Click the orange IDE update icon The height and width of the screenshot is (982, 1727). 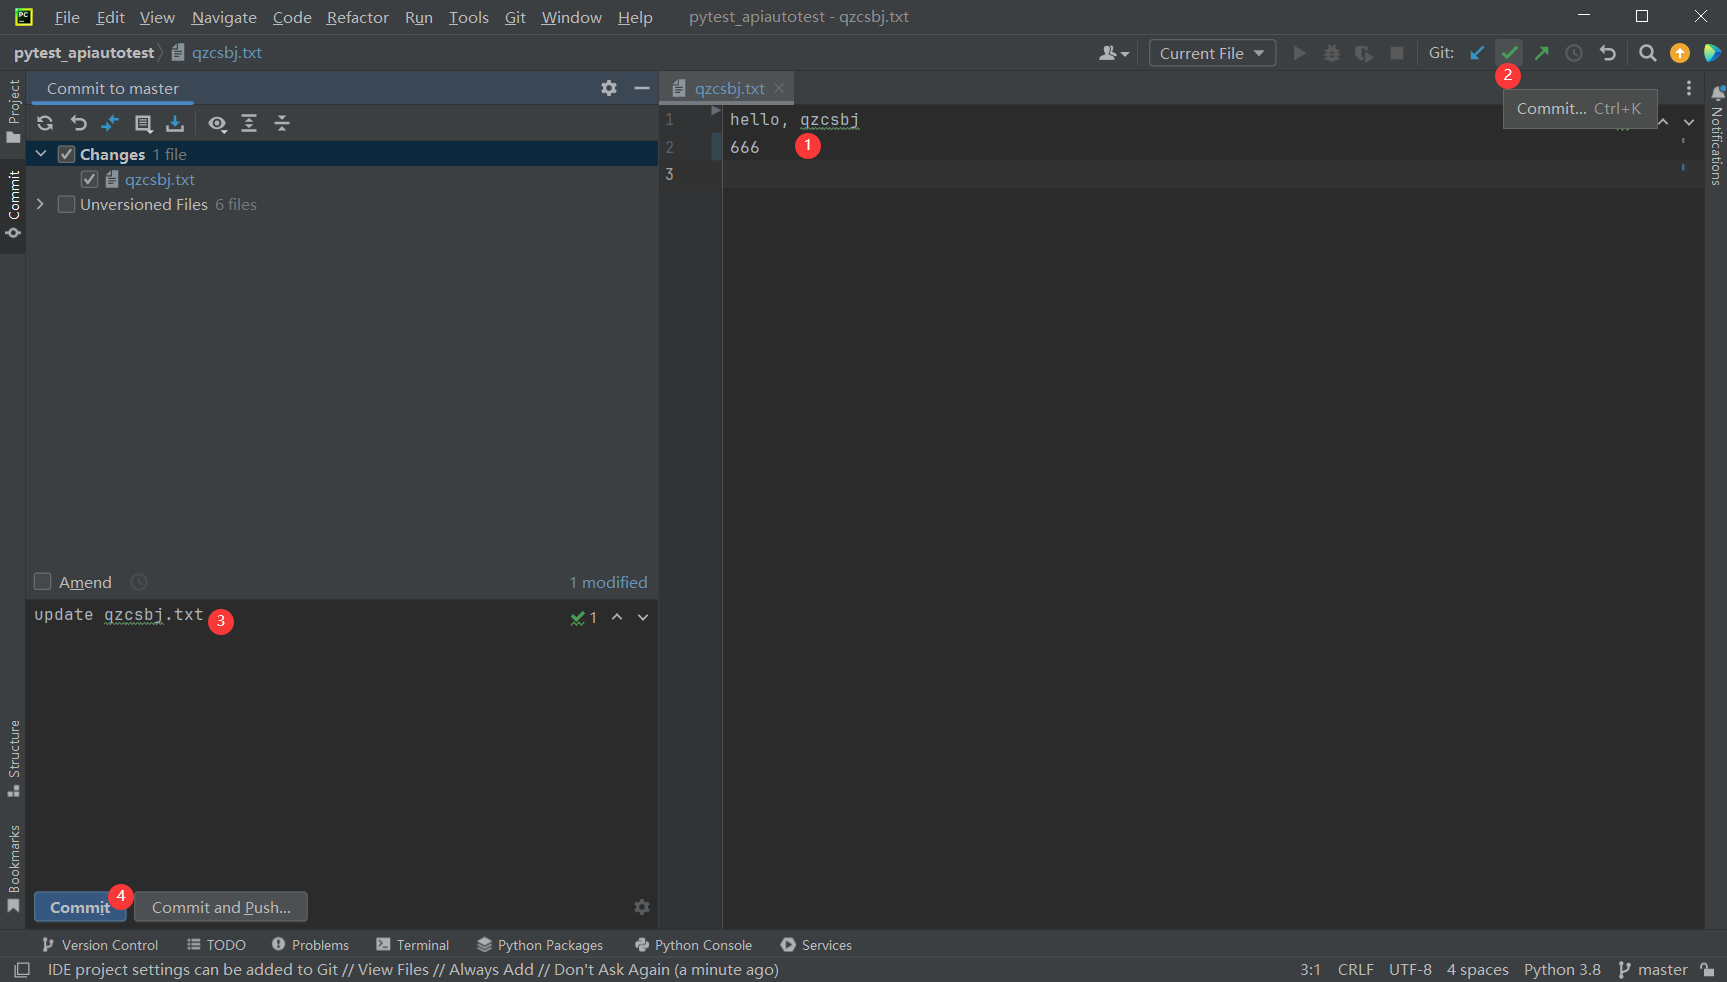click(x=1680, y=53)
